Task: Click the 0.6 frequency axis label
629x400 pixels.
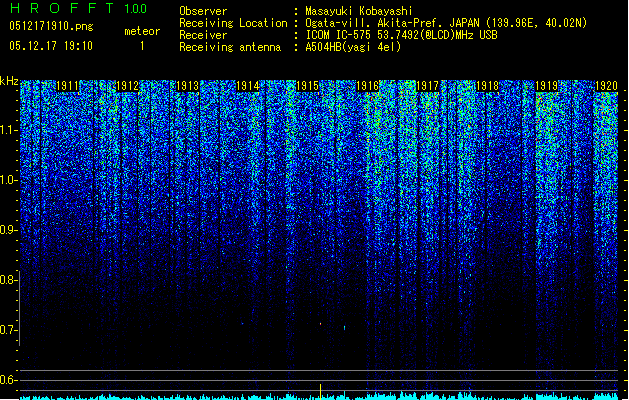Action: (9, 380)
